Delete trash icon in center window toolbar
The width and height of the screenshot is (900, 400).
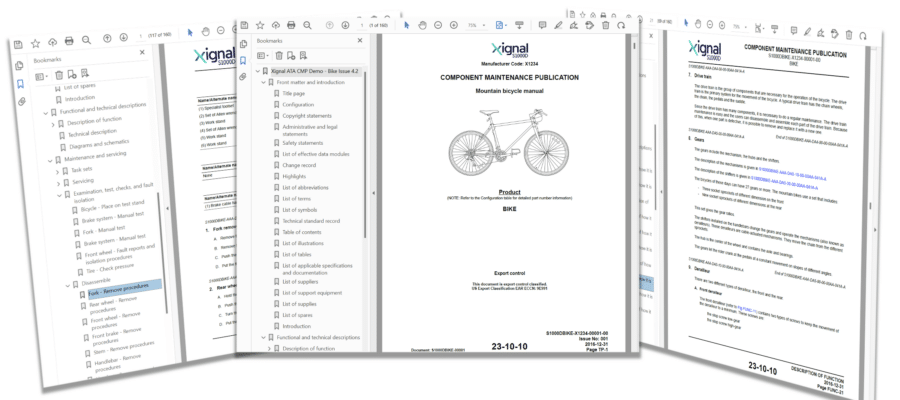(605, 25)
